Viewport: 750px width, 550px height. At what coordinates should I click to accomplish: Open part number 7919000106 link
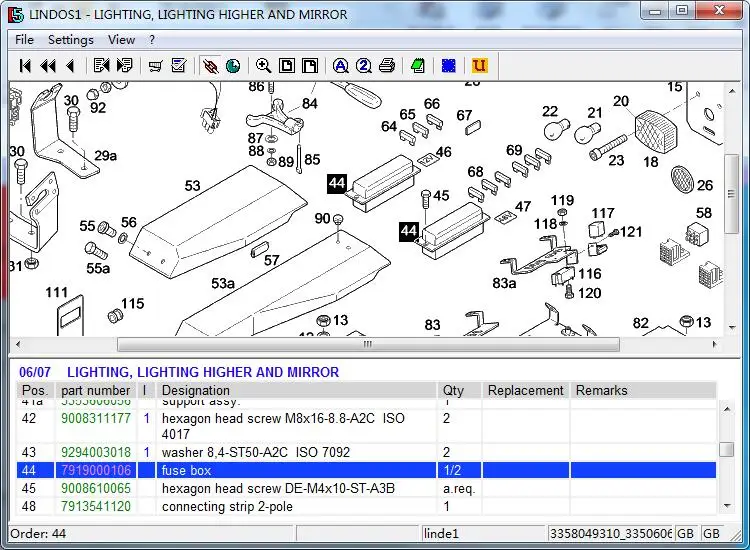pos(96,471)
